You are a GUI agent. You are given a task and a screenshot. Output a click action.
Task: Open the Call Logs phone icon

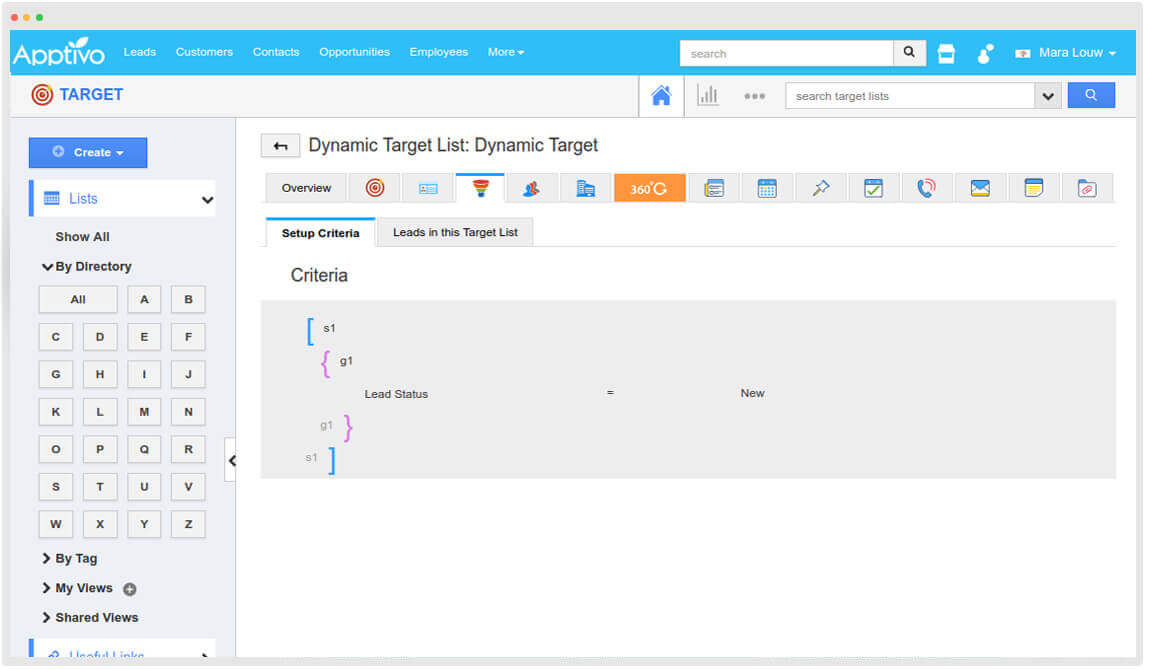(x=926, y=188)
